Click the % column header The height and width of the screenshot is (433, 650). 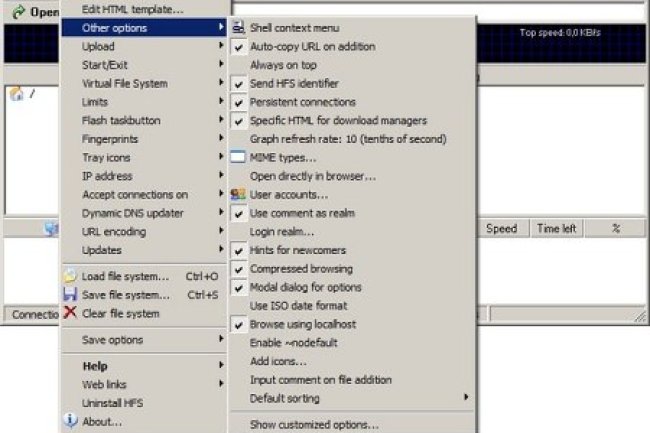click(615, 228)
